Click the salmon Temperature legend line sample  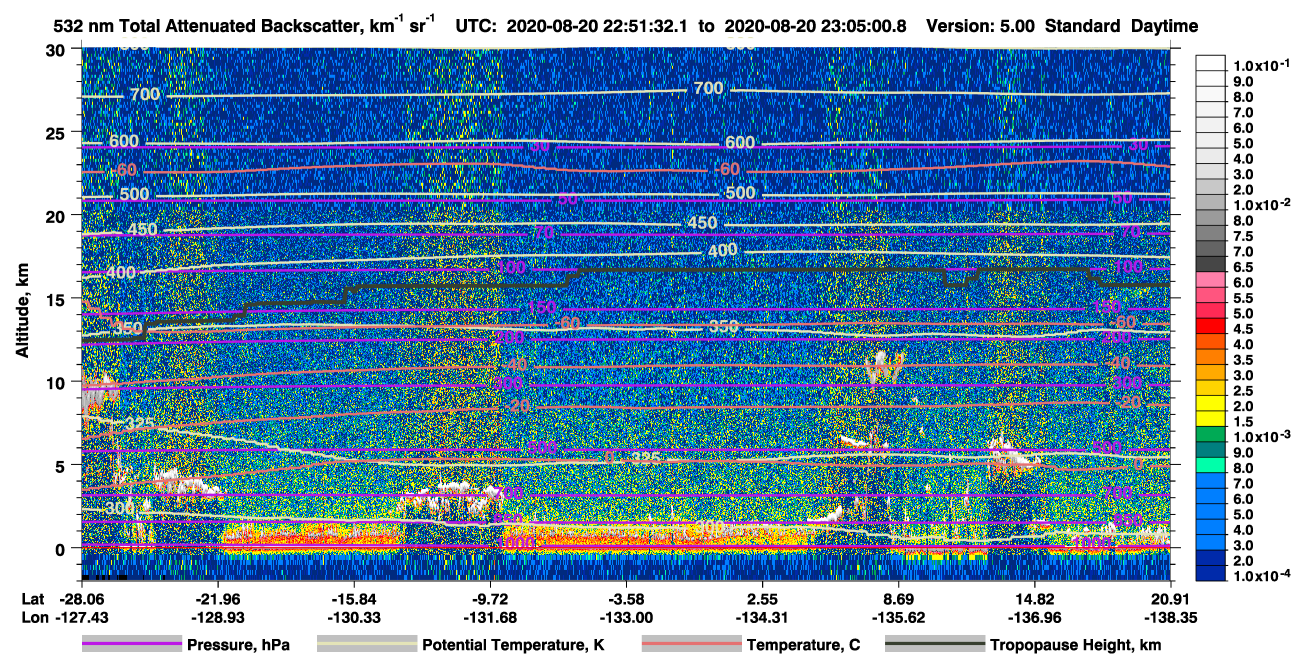click(691, 645)
